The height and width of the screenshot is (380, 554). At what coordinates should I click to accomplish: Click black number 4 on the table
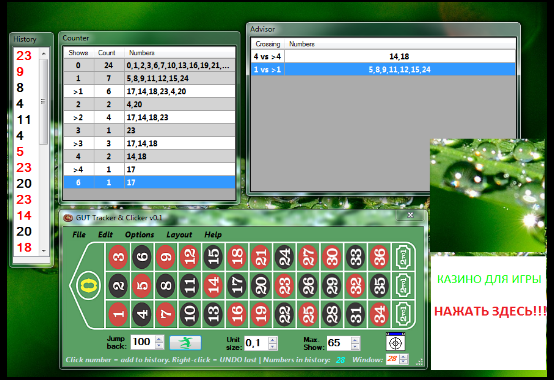[x=142, y=314]
